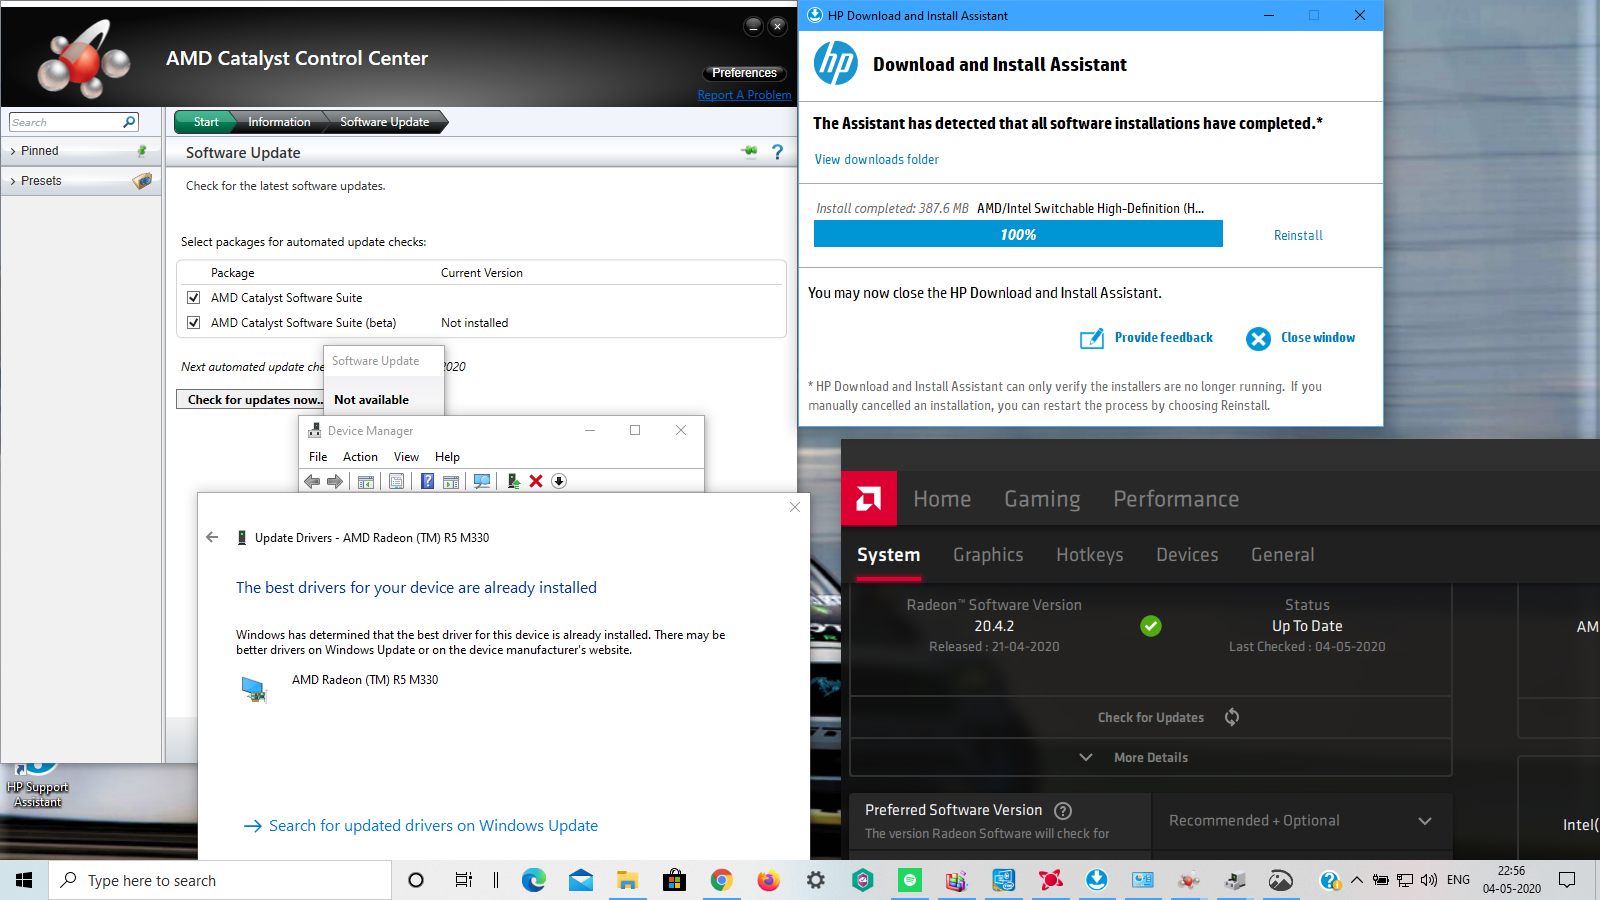Click the AMD Radeon logo icon

(x=869, y=498)
